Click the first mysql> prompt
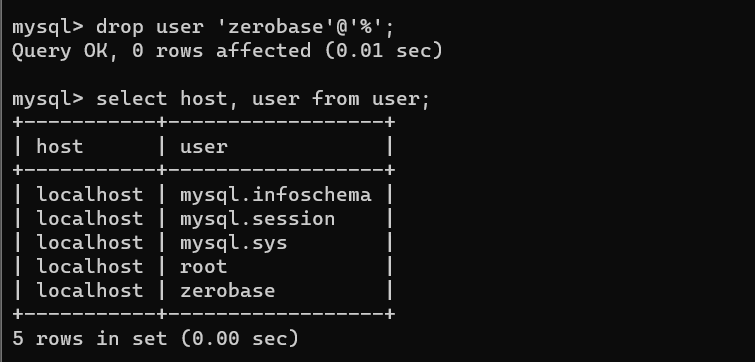755x362 pixels. coord(48,27)
